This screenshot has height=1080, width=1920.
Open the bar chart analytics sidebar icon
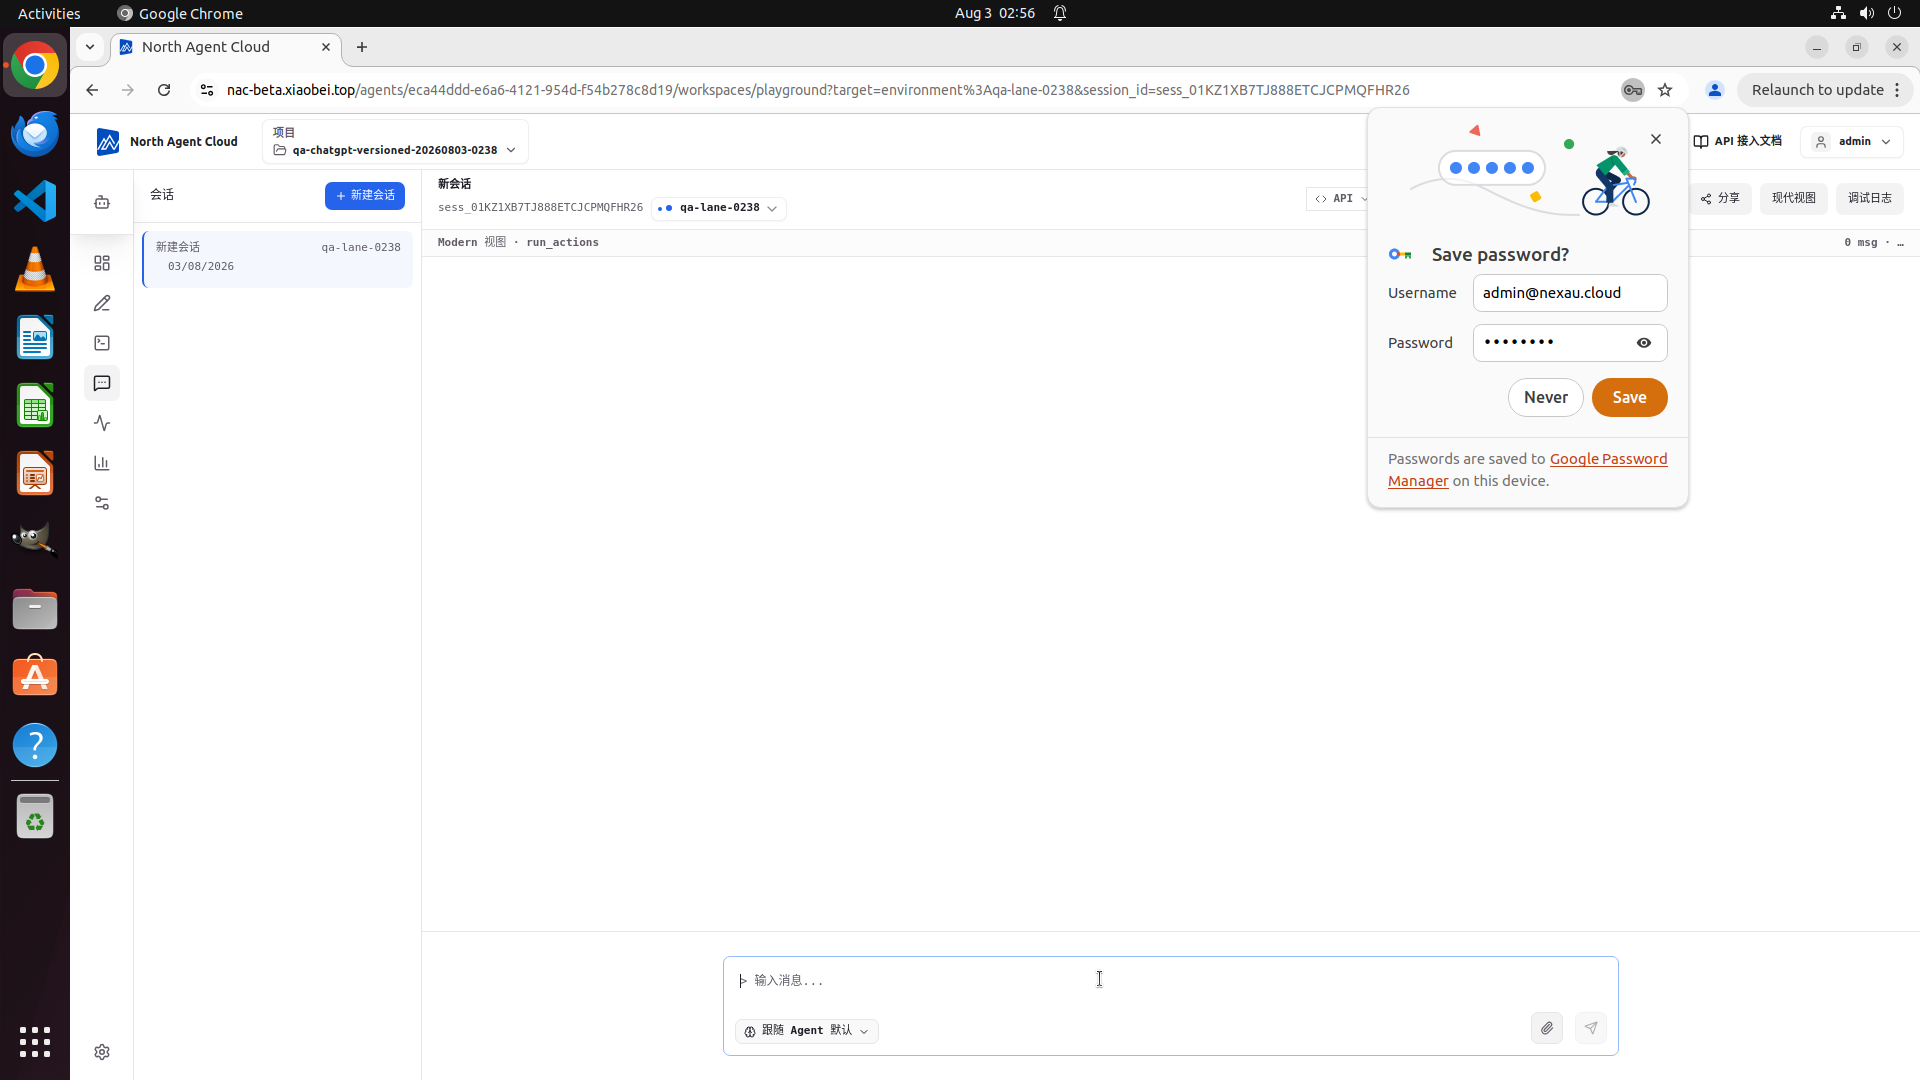coord(102,463)
